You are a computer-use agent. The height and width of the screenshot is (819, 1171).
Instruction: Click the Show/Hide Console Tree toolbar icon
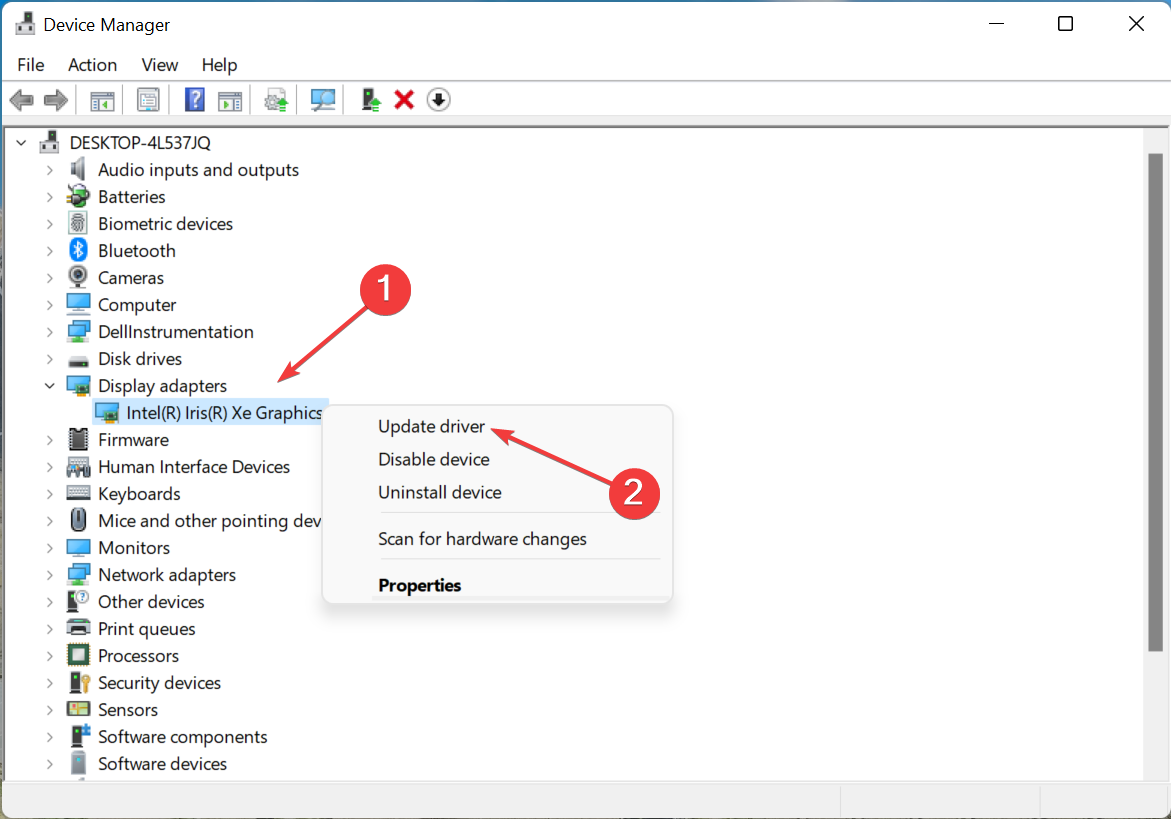coord(102,100)
